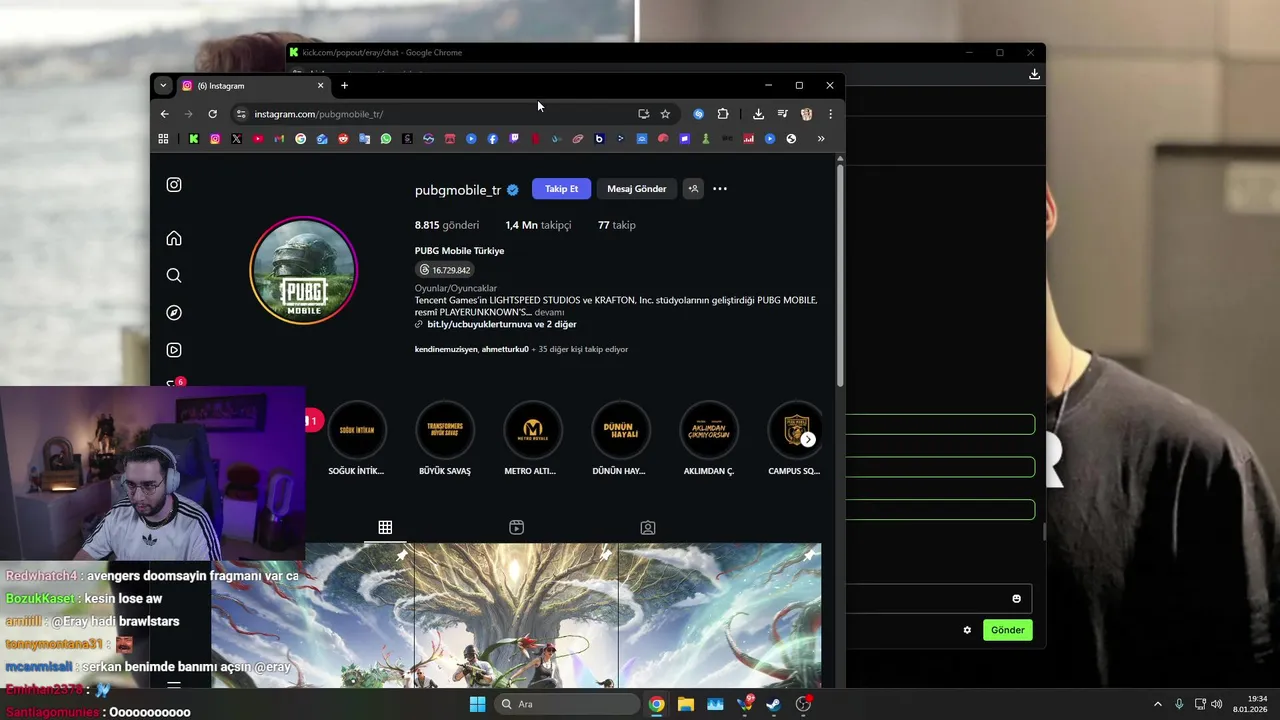Expand bio with the 'devamı' link

(549, 312)
